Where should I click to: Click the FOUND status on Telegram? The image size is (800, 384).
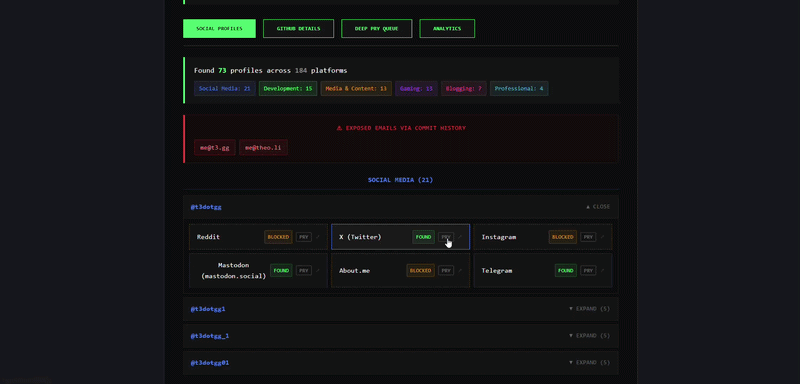tap(566, 271)
